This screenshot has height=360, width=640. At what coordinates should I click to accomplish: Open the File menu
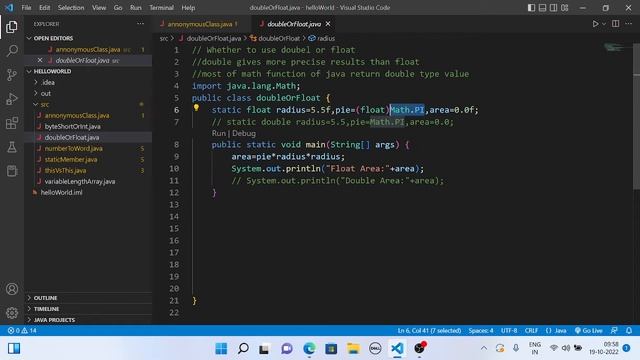tap(26, 8)
